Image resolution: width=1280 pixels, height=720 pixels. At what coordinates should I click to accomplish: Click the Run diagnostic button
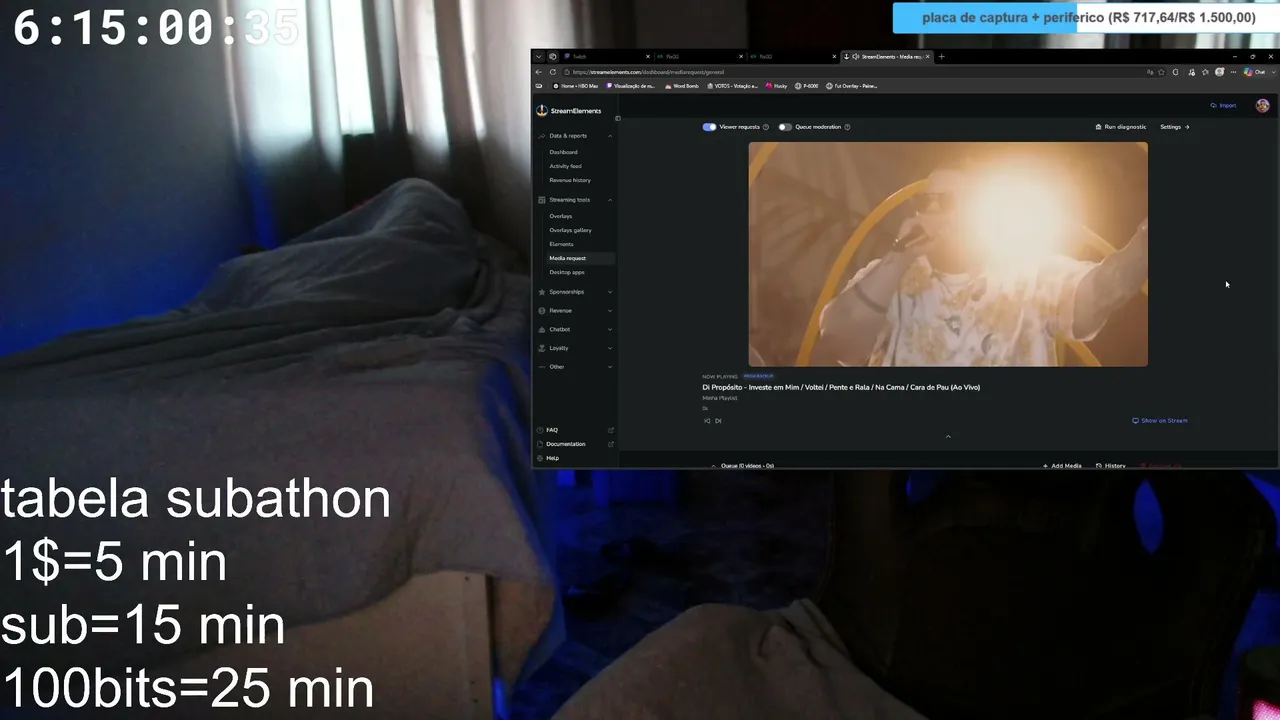(1121, 127)
